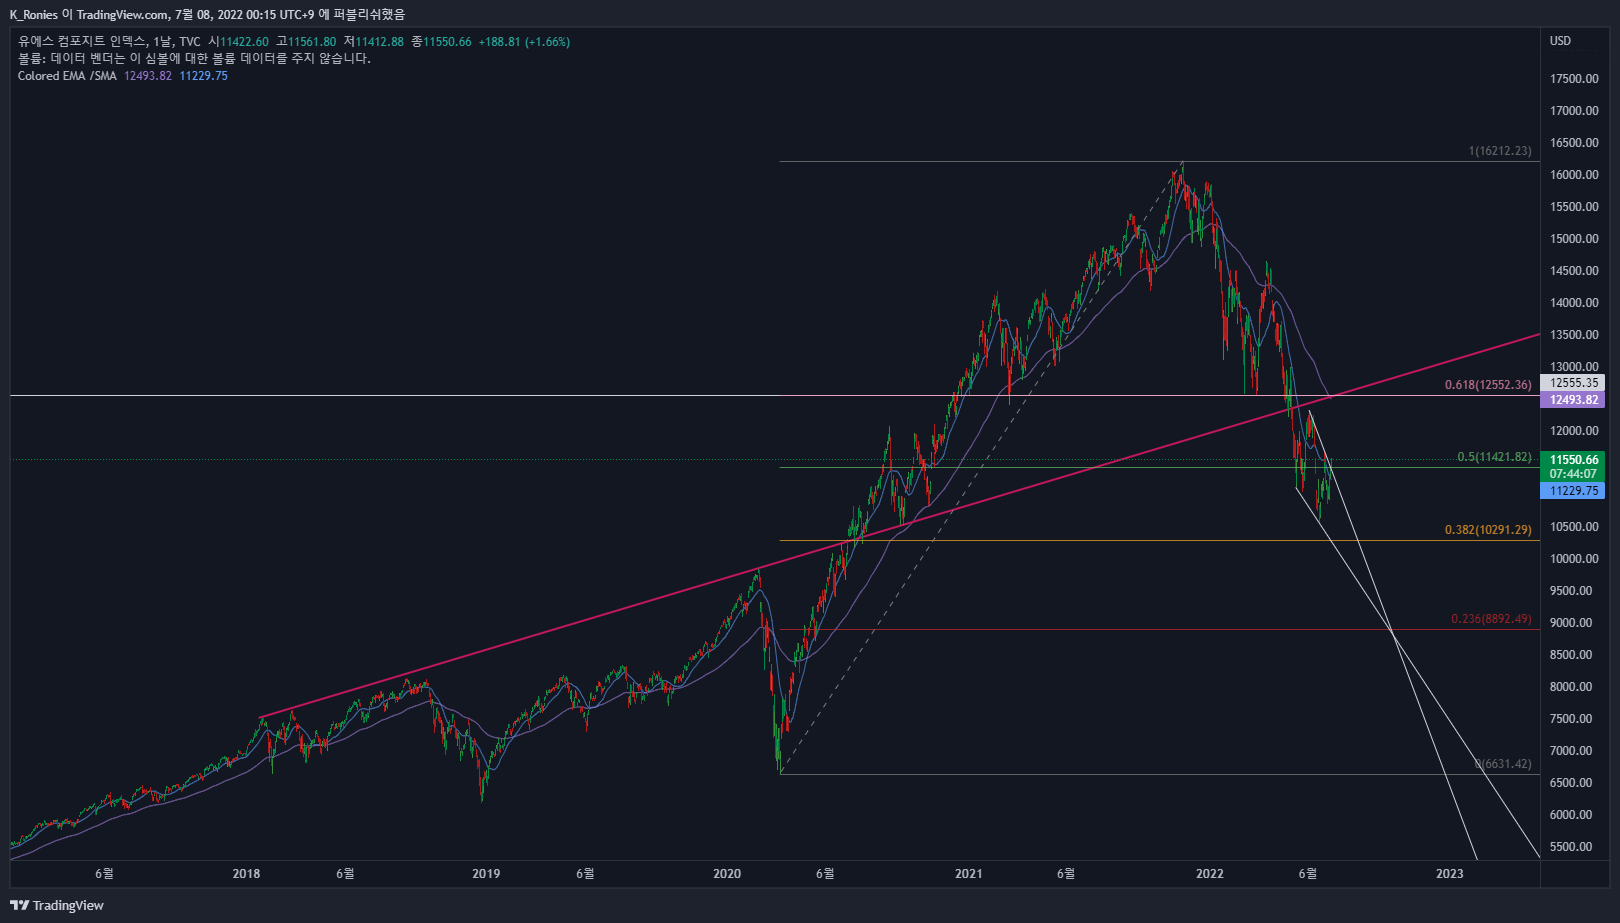Select the 0.382(10291.29) Fibonacci level label
The image size is (1620, 923).
coord(1488,530)
